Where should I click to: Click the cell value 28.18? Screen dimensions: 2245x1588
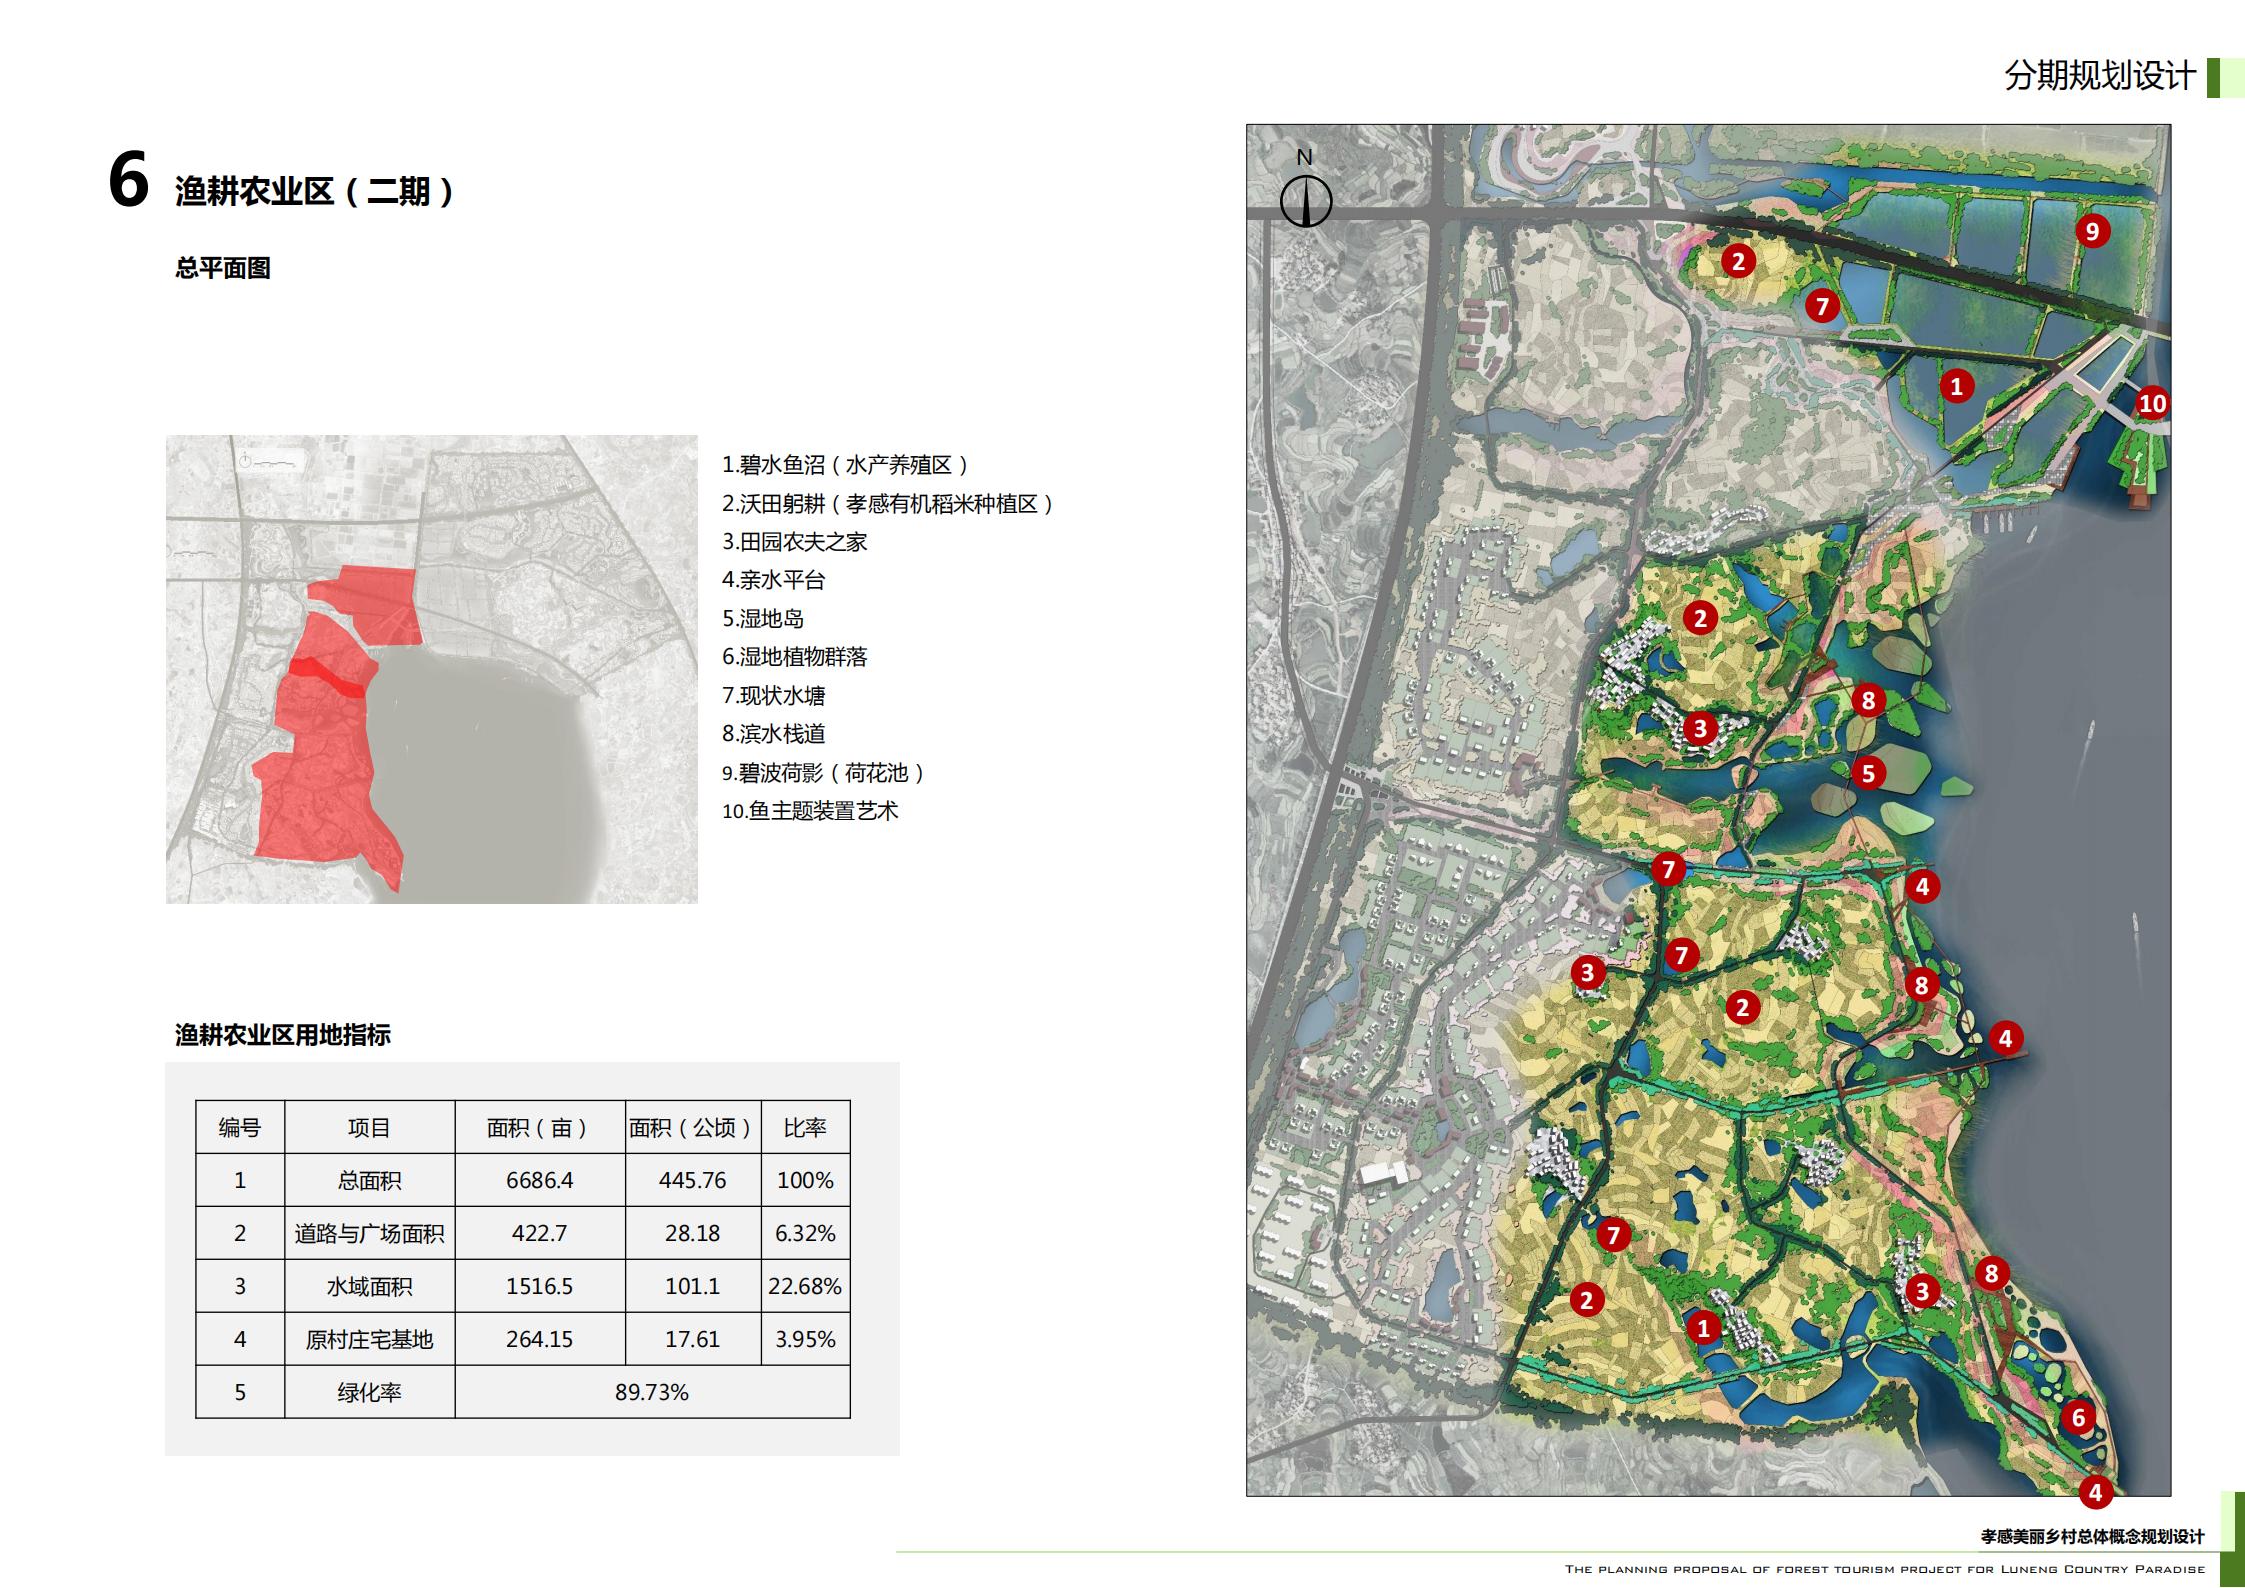click(693, 1234)
